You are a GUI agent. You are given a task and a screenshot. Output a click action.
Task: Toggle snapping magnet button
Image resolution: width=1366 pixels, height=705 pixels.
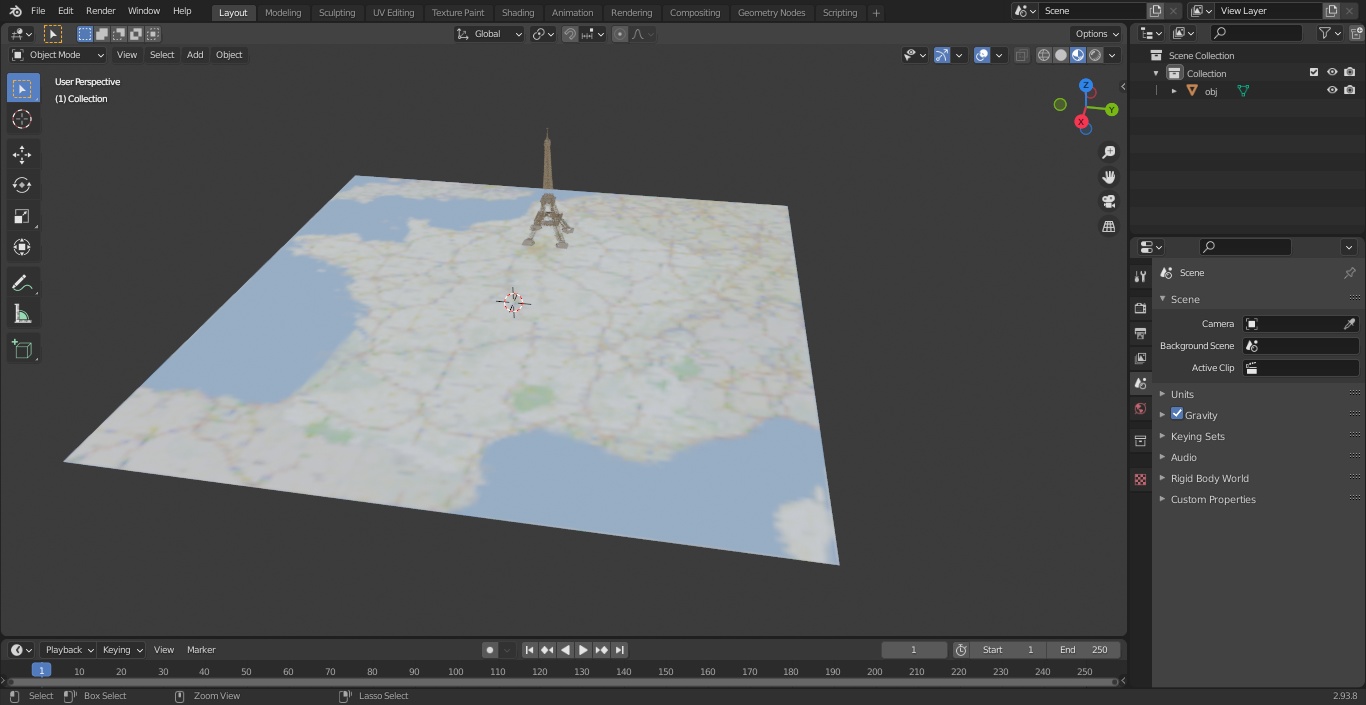point(570,34)
